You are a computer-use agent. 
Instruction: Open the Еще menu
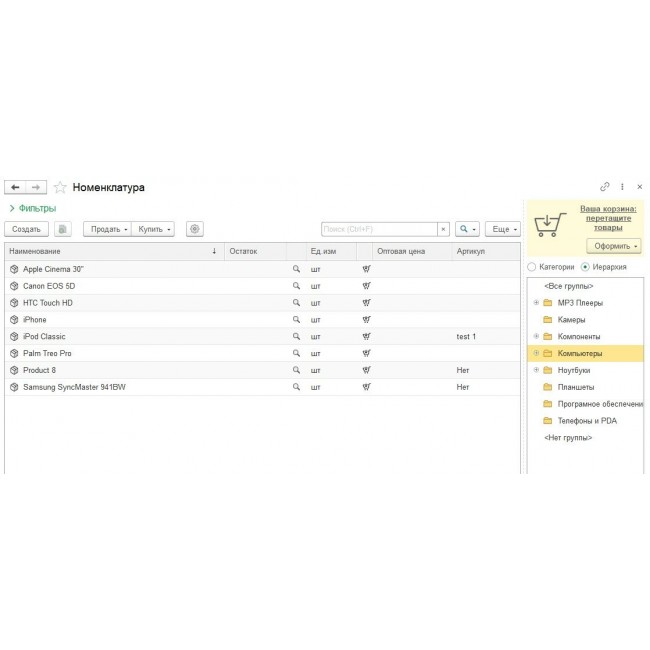tap(502, 229)
